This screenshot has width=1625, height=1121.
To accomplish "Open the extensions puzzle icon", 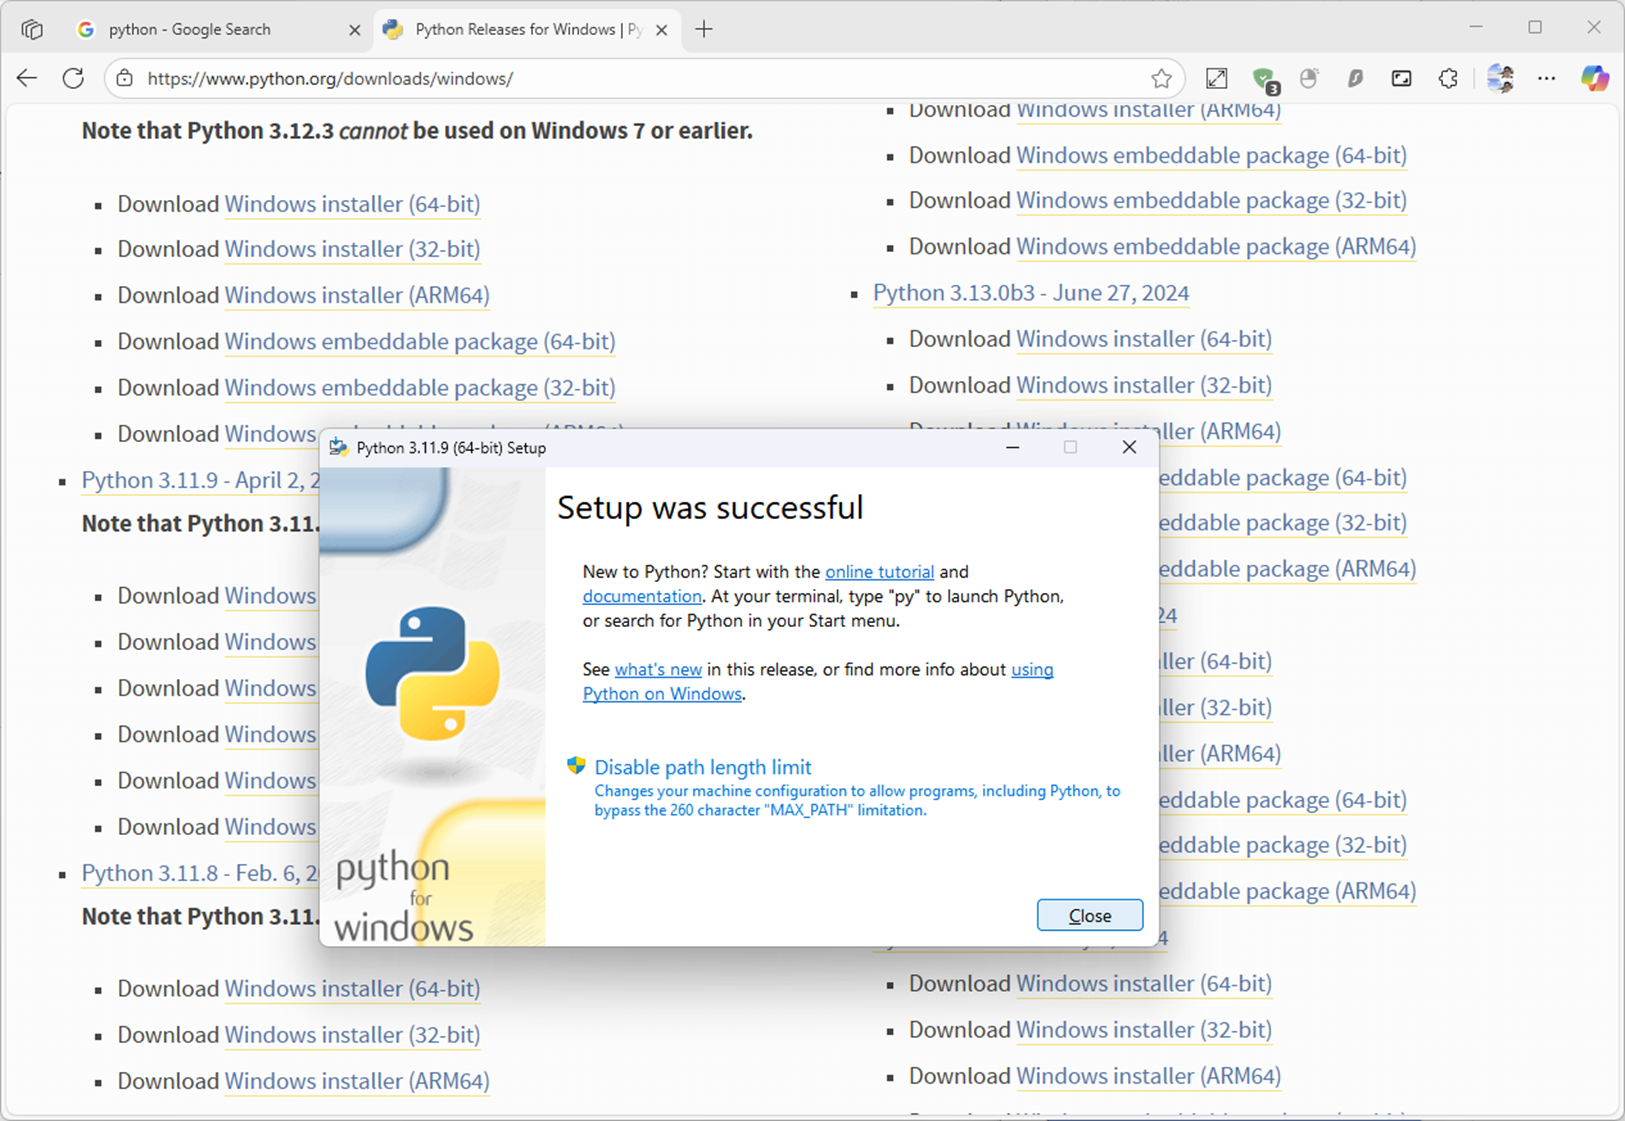I will 1448,78.
